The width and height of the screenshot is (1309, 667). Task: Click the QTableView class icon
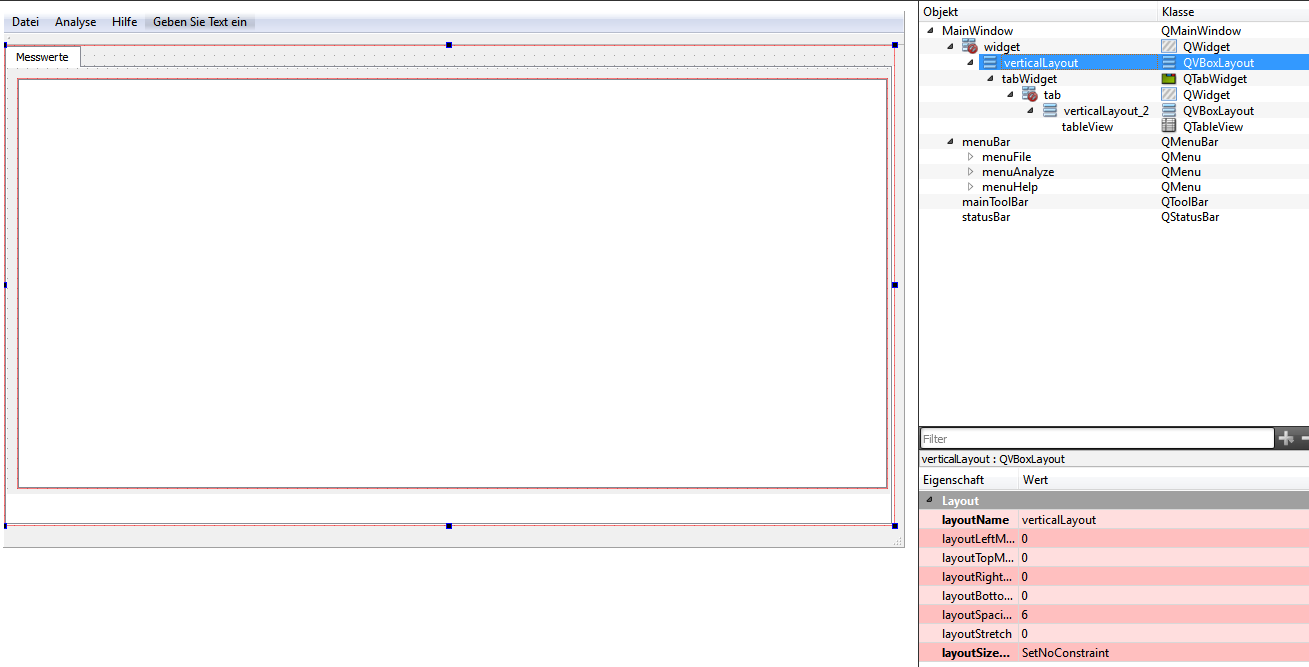(1168, 127)
